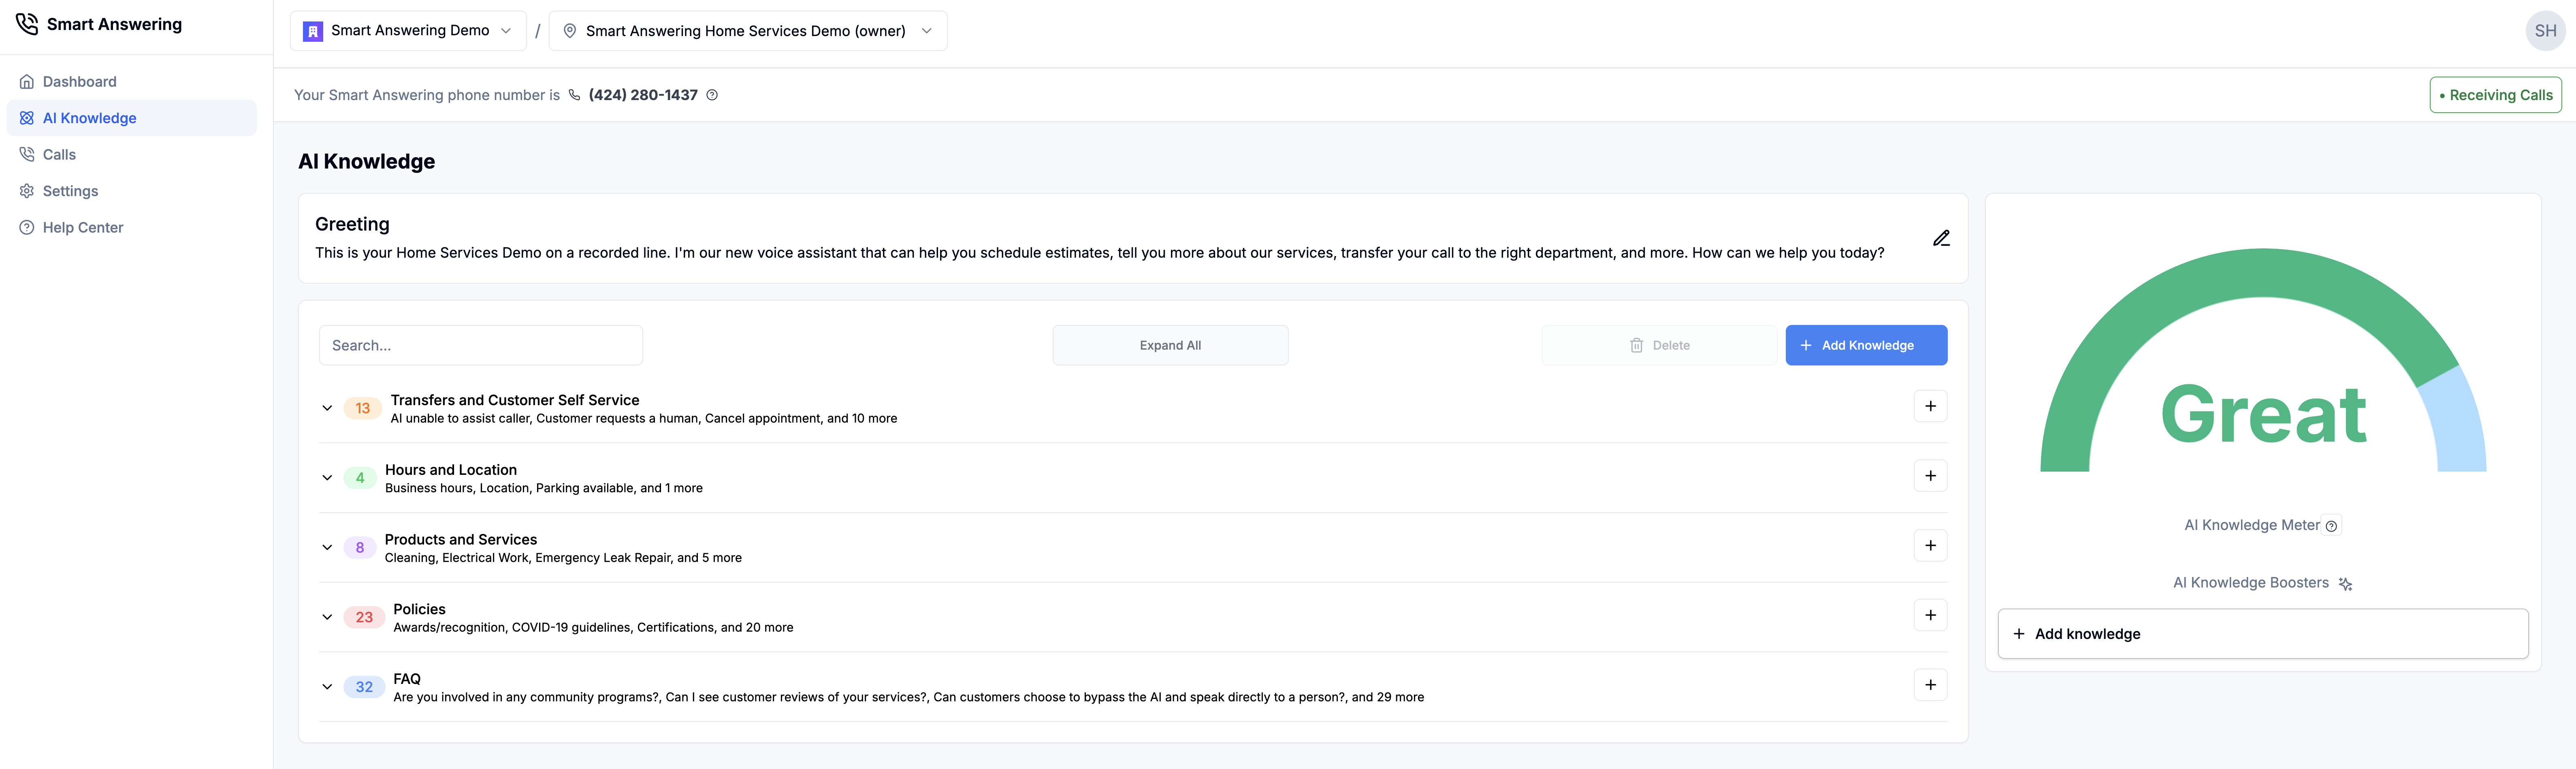Click the FAQ section title
The height and width of the screenshot is (769, 2576).
point(407,679)
